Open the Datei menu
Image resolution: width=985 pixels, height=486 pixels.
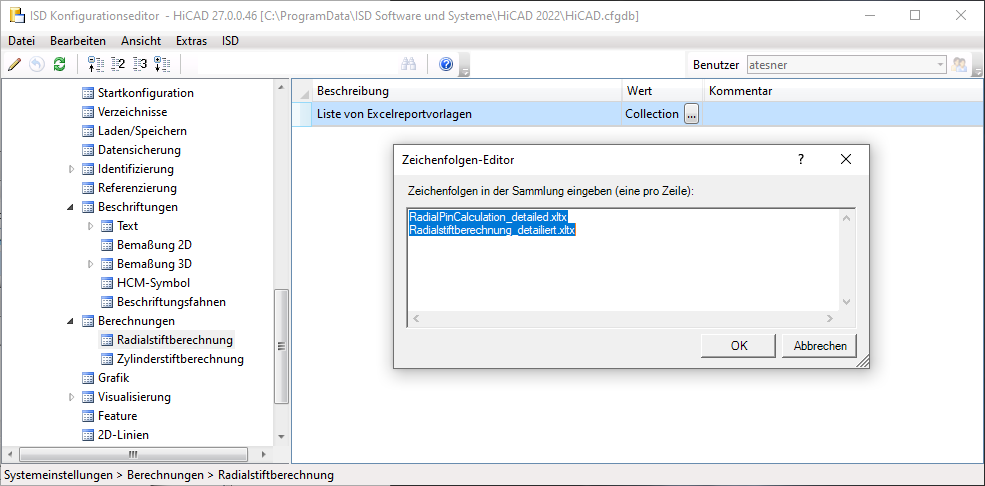coord(21,41)
